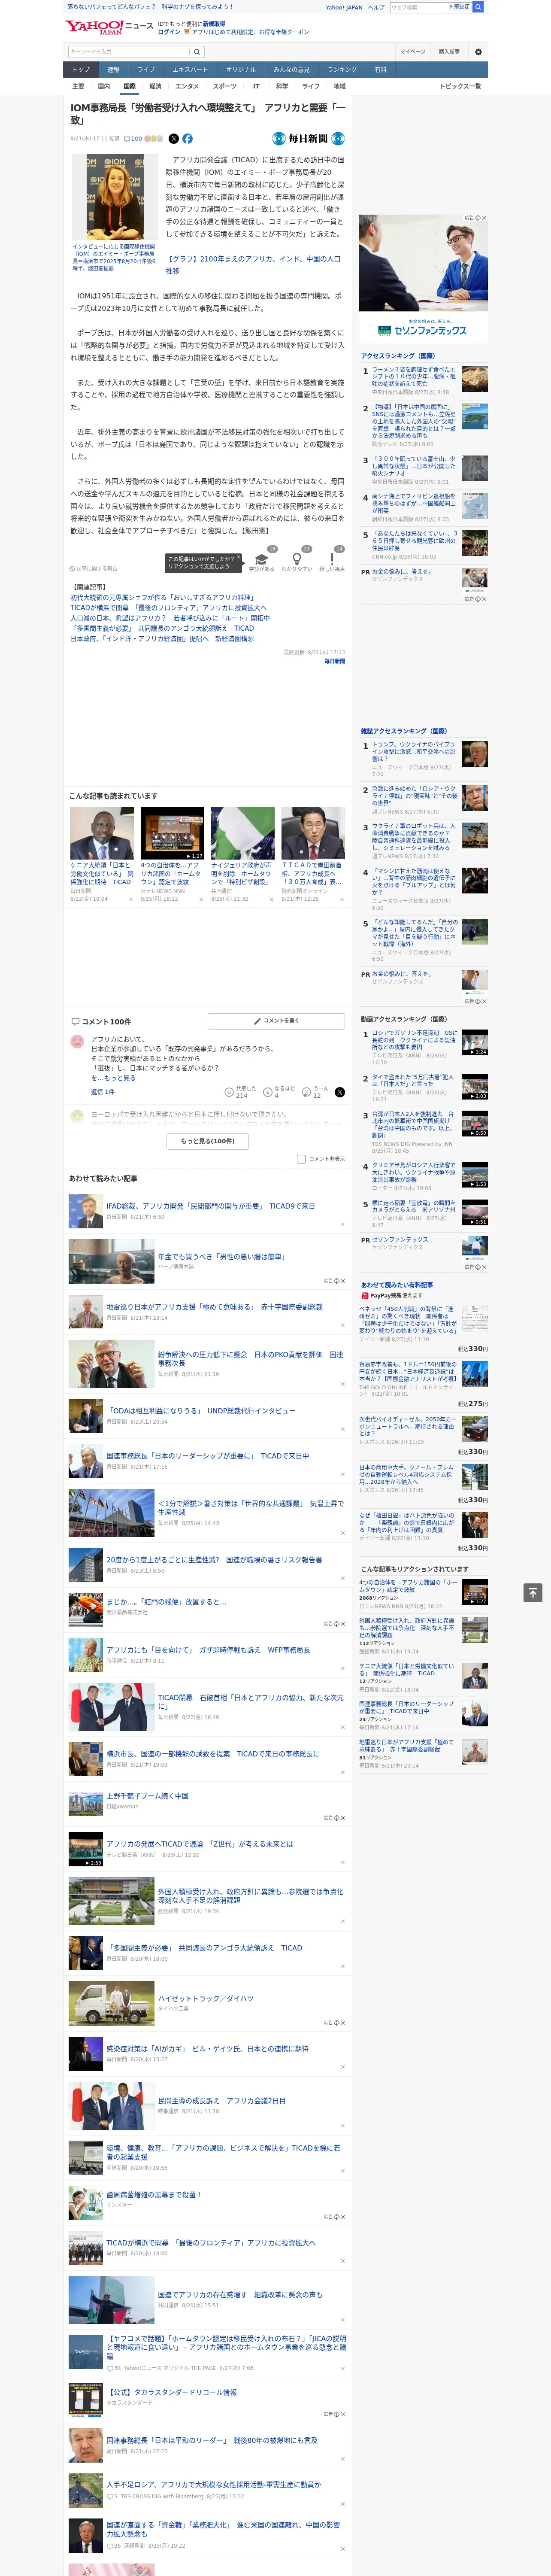Open 購入履歴 link
Image resolution: width=551 pixels, height=2576 pixels.
tap(449, 51)
